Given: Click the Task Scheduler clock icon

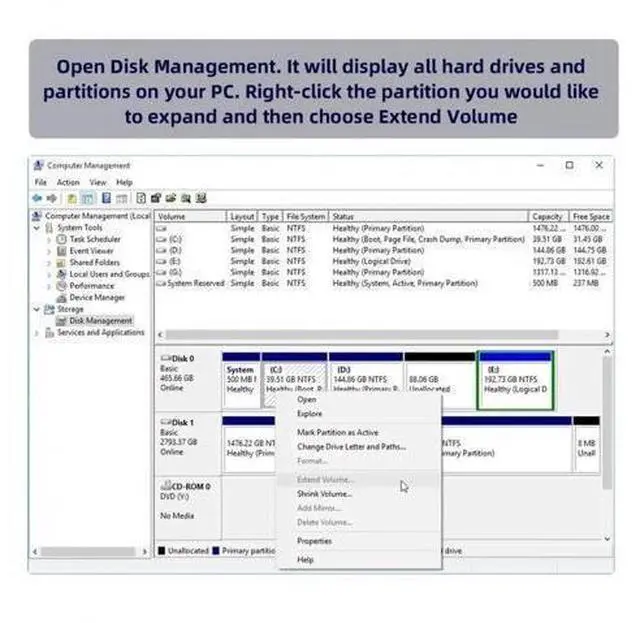Looking at the screenshot, I should 62,239.
